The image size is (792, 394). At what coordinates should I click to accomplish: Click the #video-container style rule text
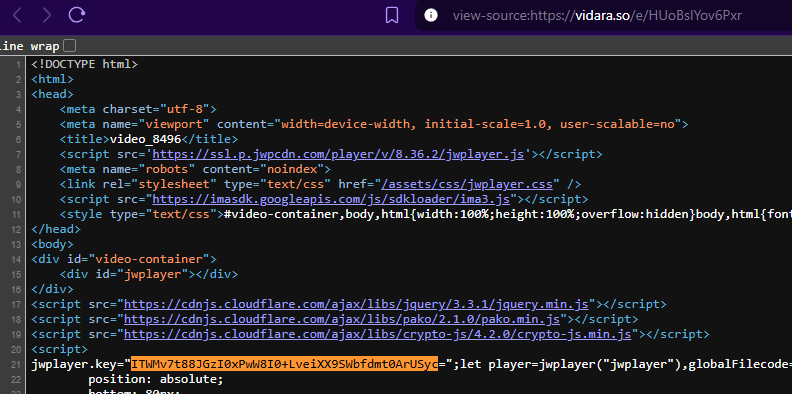[x=508, y=215]
